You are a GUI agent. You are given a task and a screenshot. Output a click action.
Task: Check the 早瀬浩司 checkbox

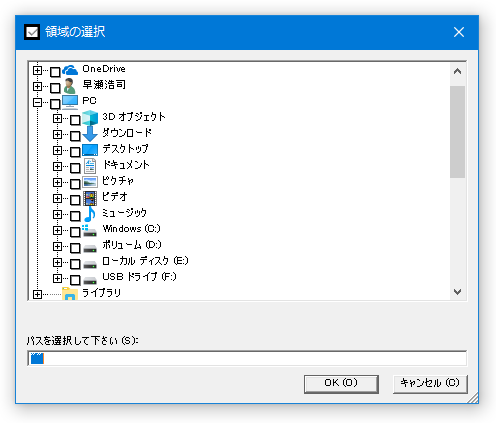tap(55, 88)
